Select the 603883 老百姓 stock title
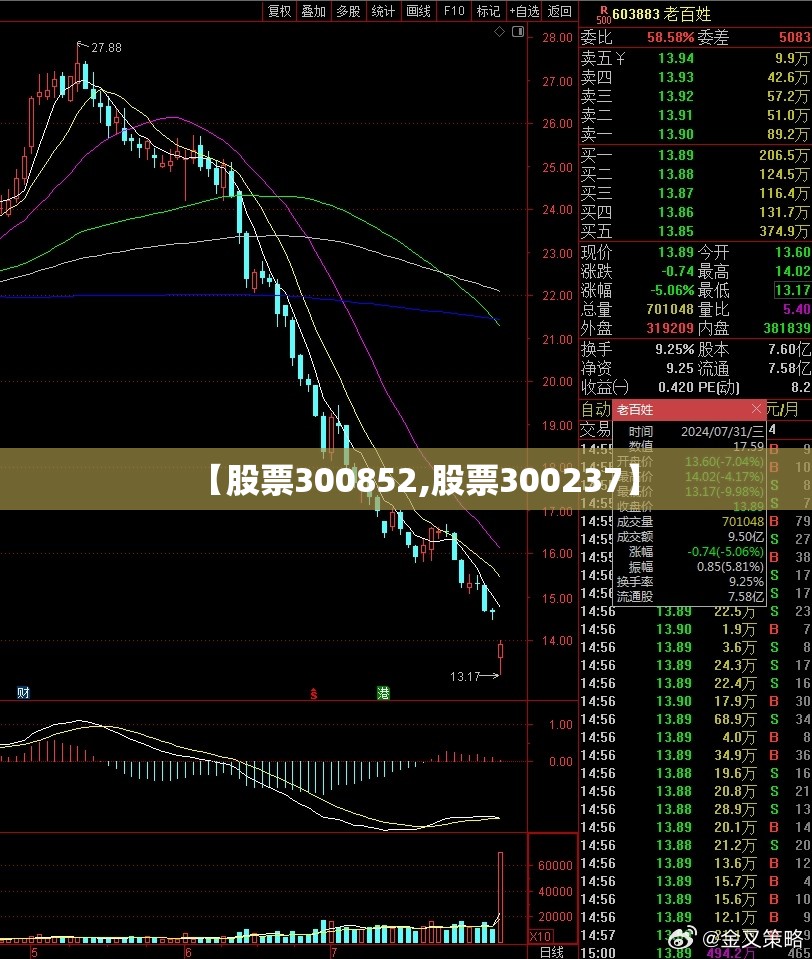812x959 pixels. coord(662,13)
